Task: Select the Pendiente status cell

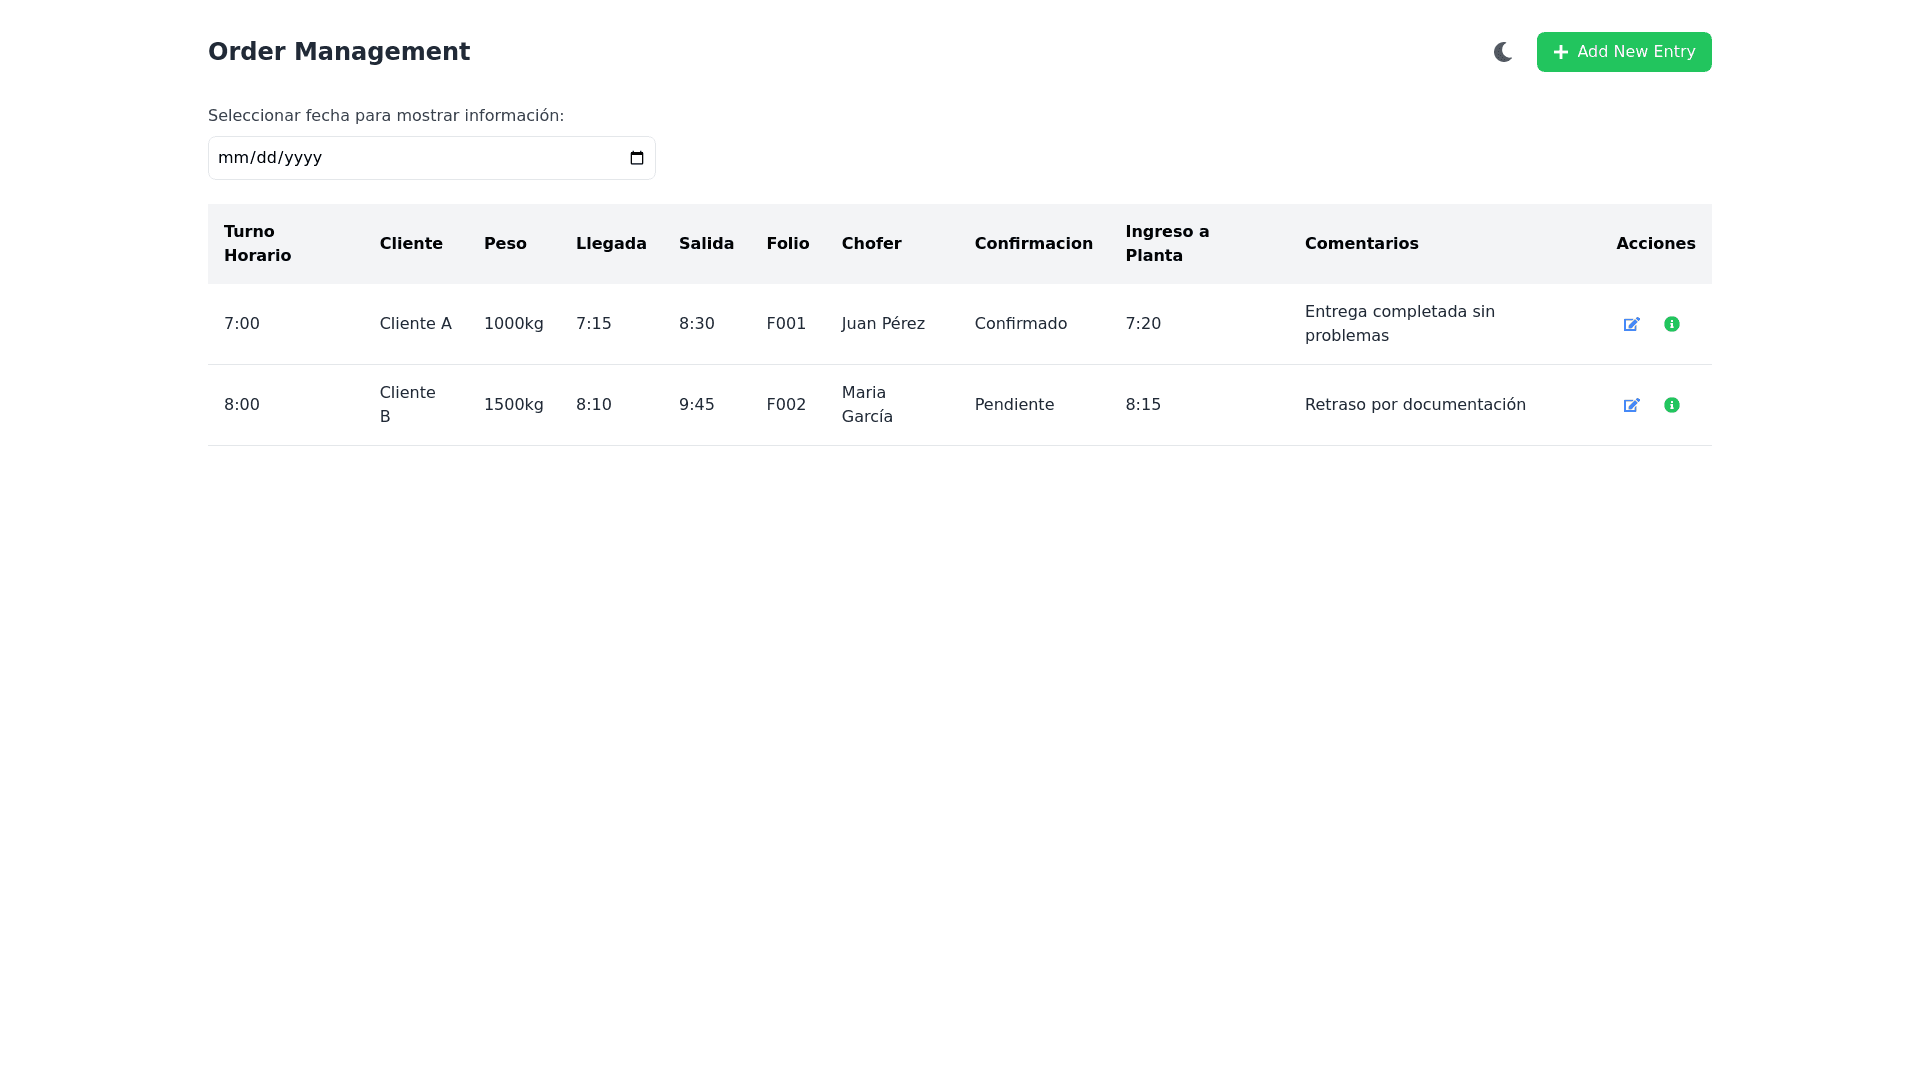Action: coord(1014,405)
